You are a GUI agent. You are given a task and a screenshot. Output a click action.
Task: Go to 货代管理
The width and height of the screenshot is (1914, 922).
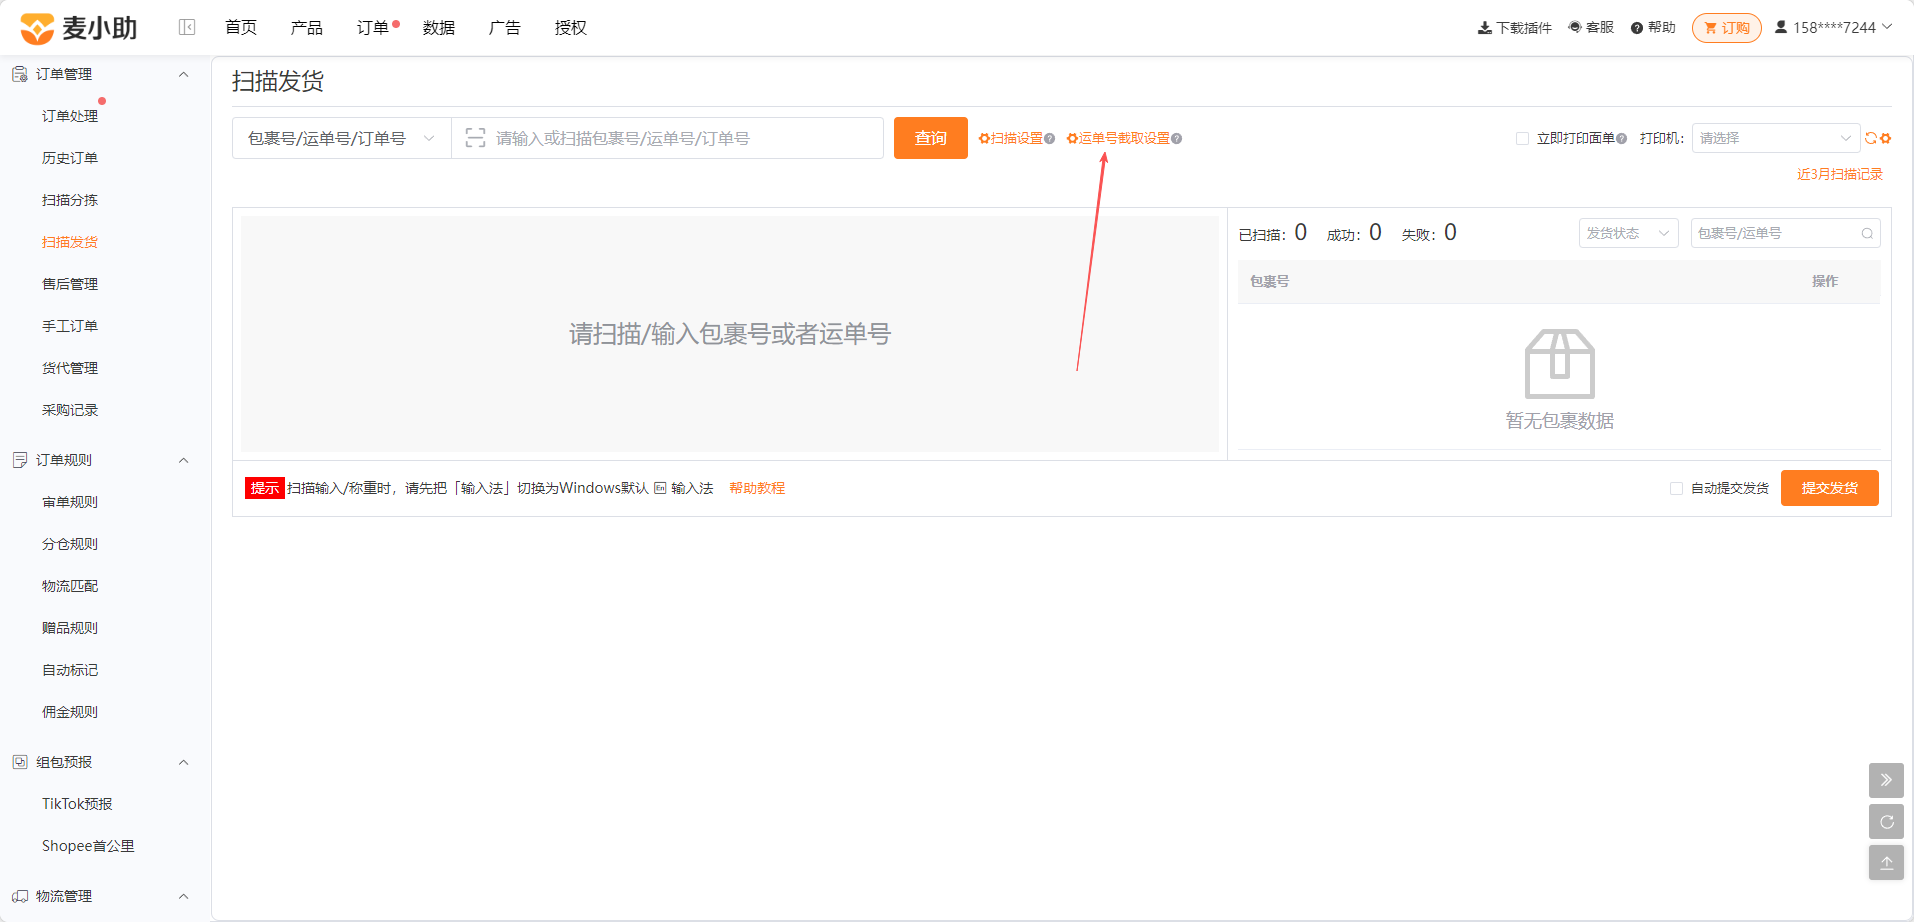(70, 368)
